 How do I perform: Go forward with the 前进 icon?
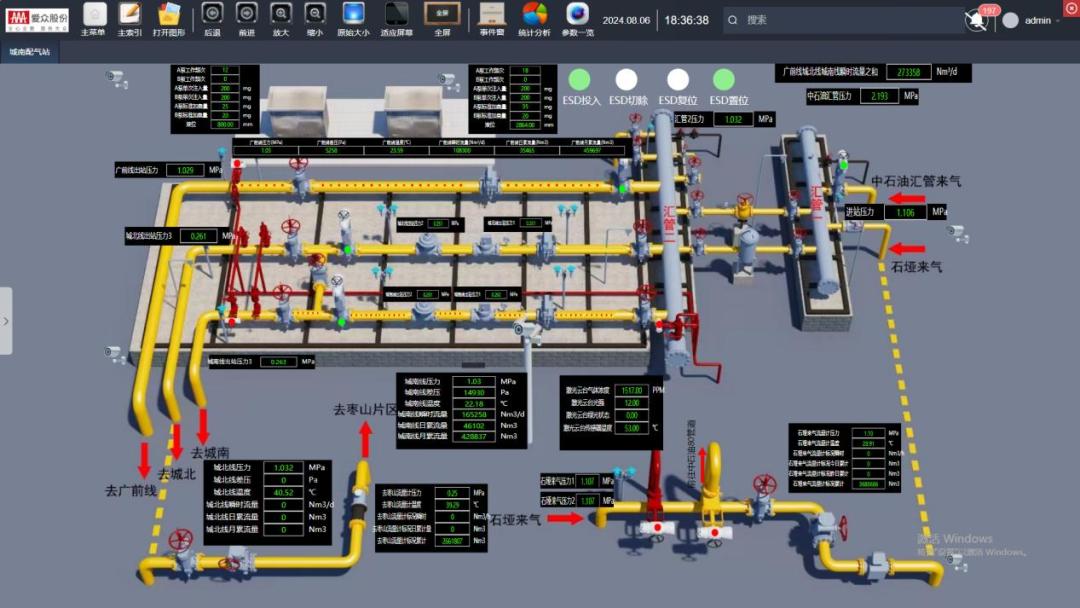pos(247,14)
